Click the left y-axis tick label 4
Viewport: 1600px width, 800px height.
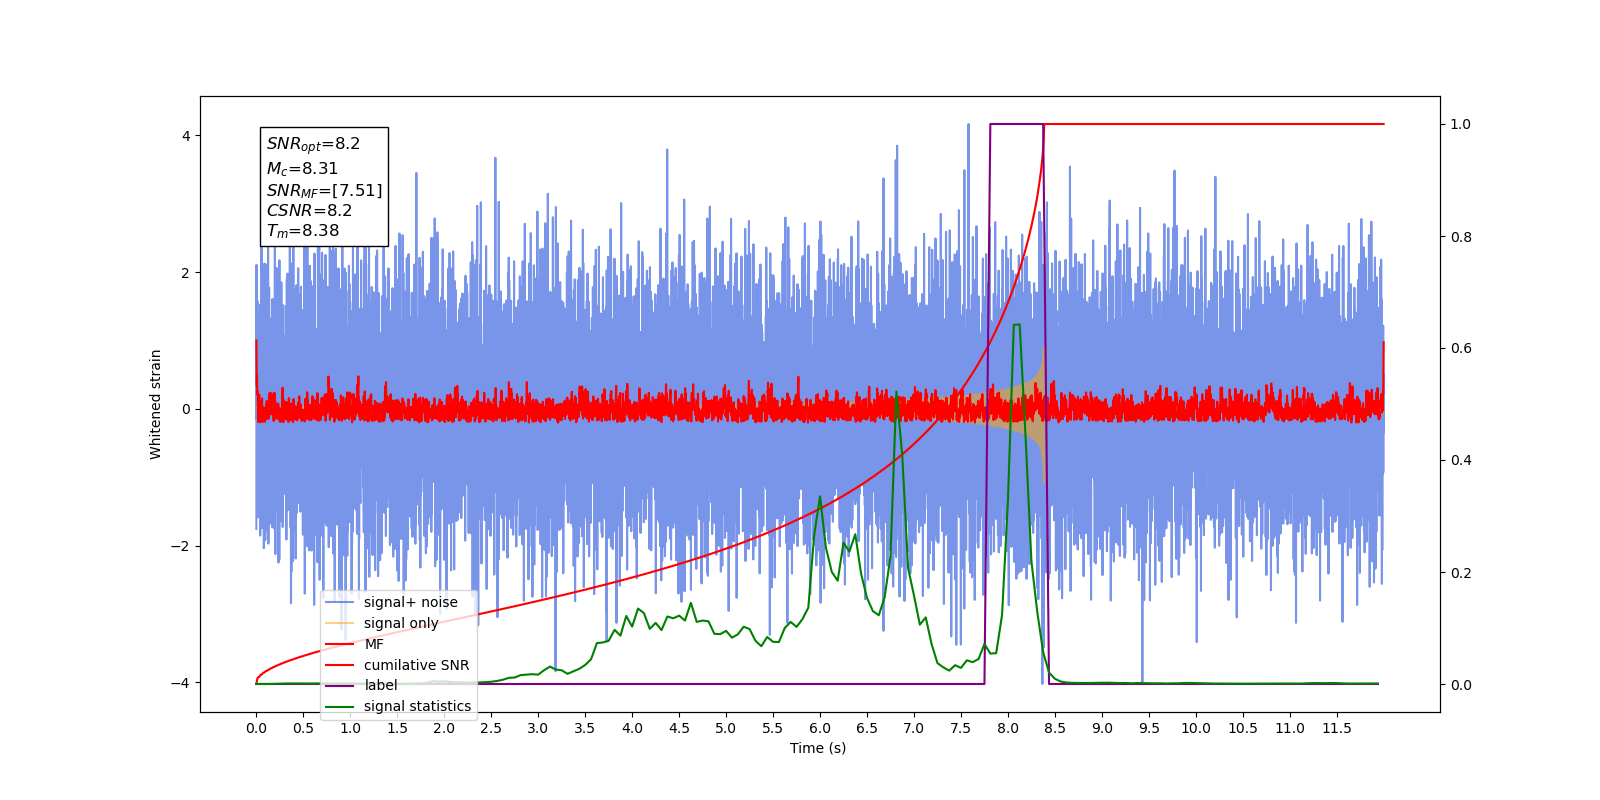185,136
